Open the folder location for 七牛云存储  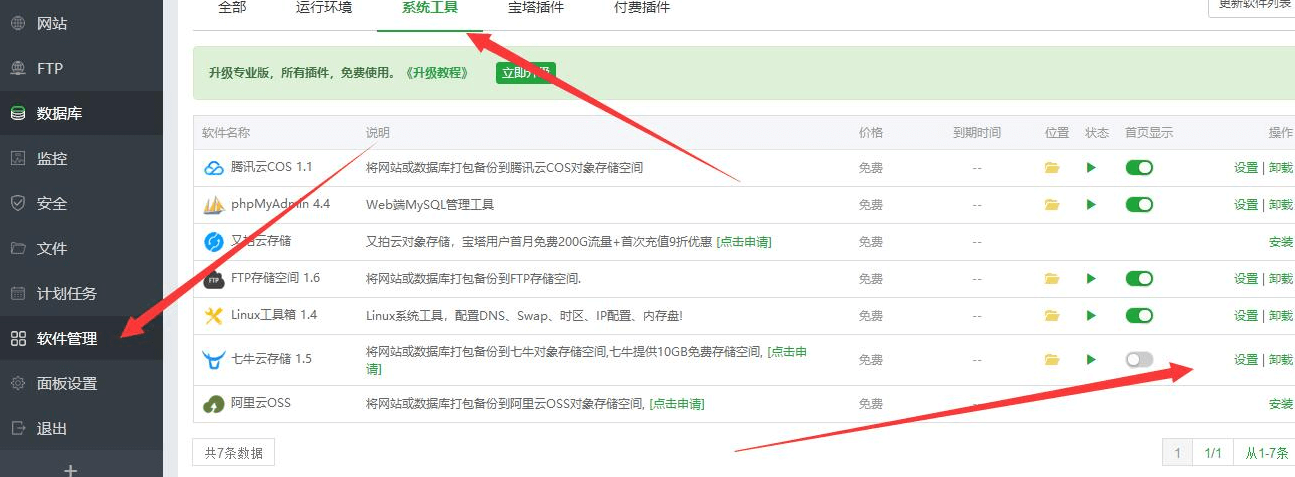click(x=1052, y=360)
